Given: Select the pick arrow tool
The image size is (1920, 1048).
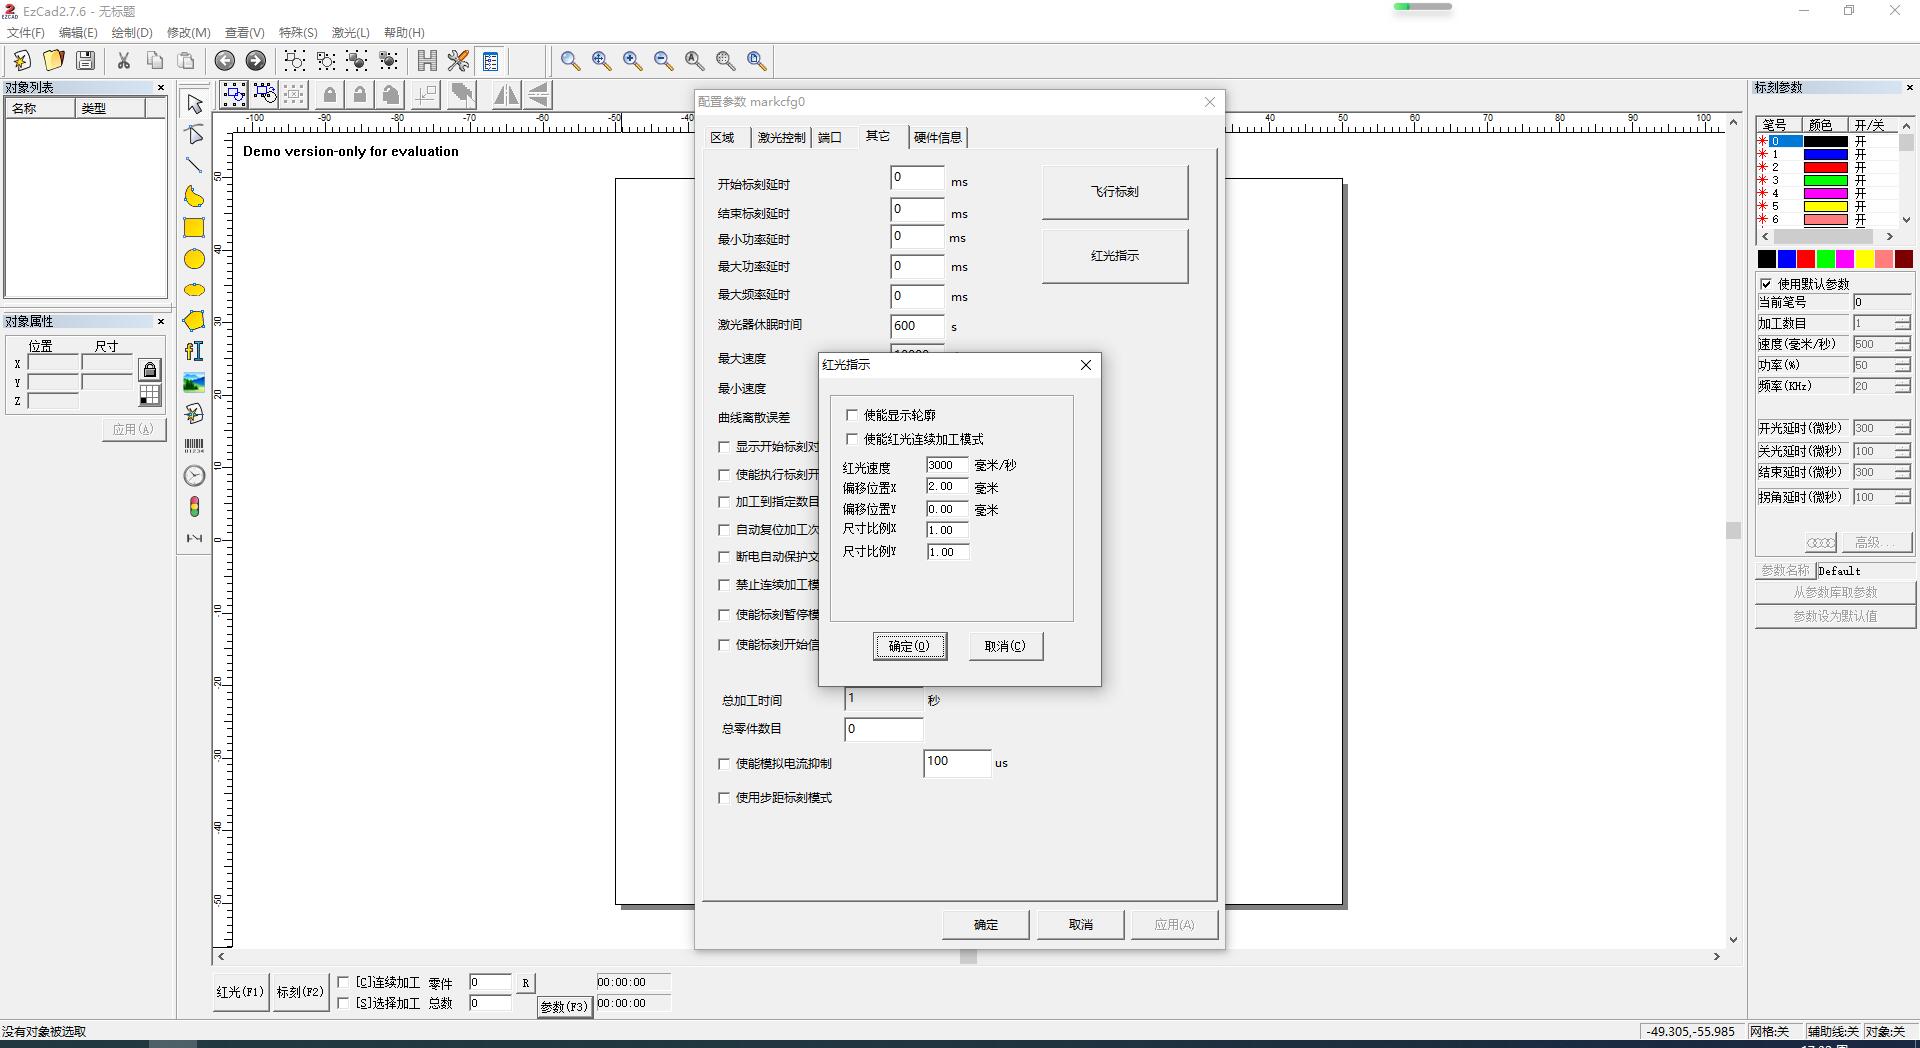Looking at the screenshot, I should pyautogui.click(x=194, y=104).
